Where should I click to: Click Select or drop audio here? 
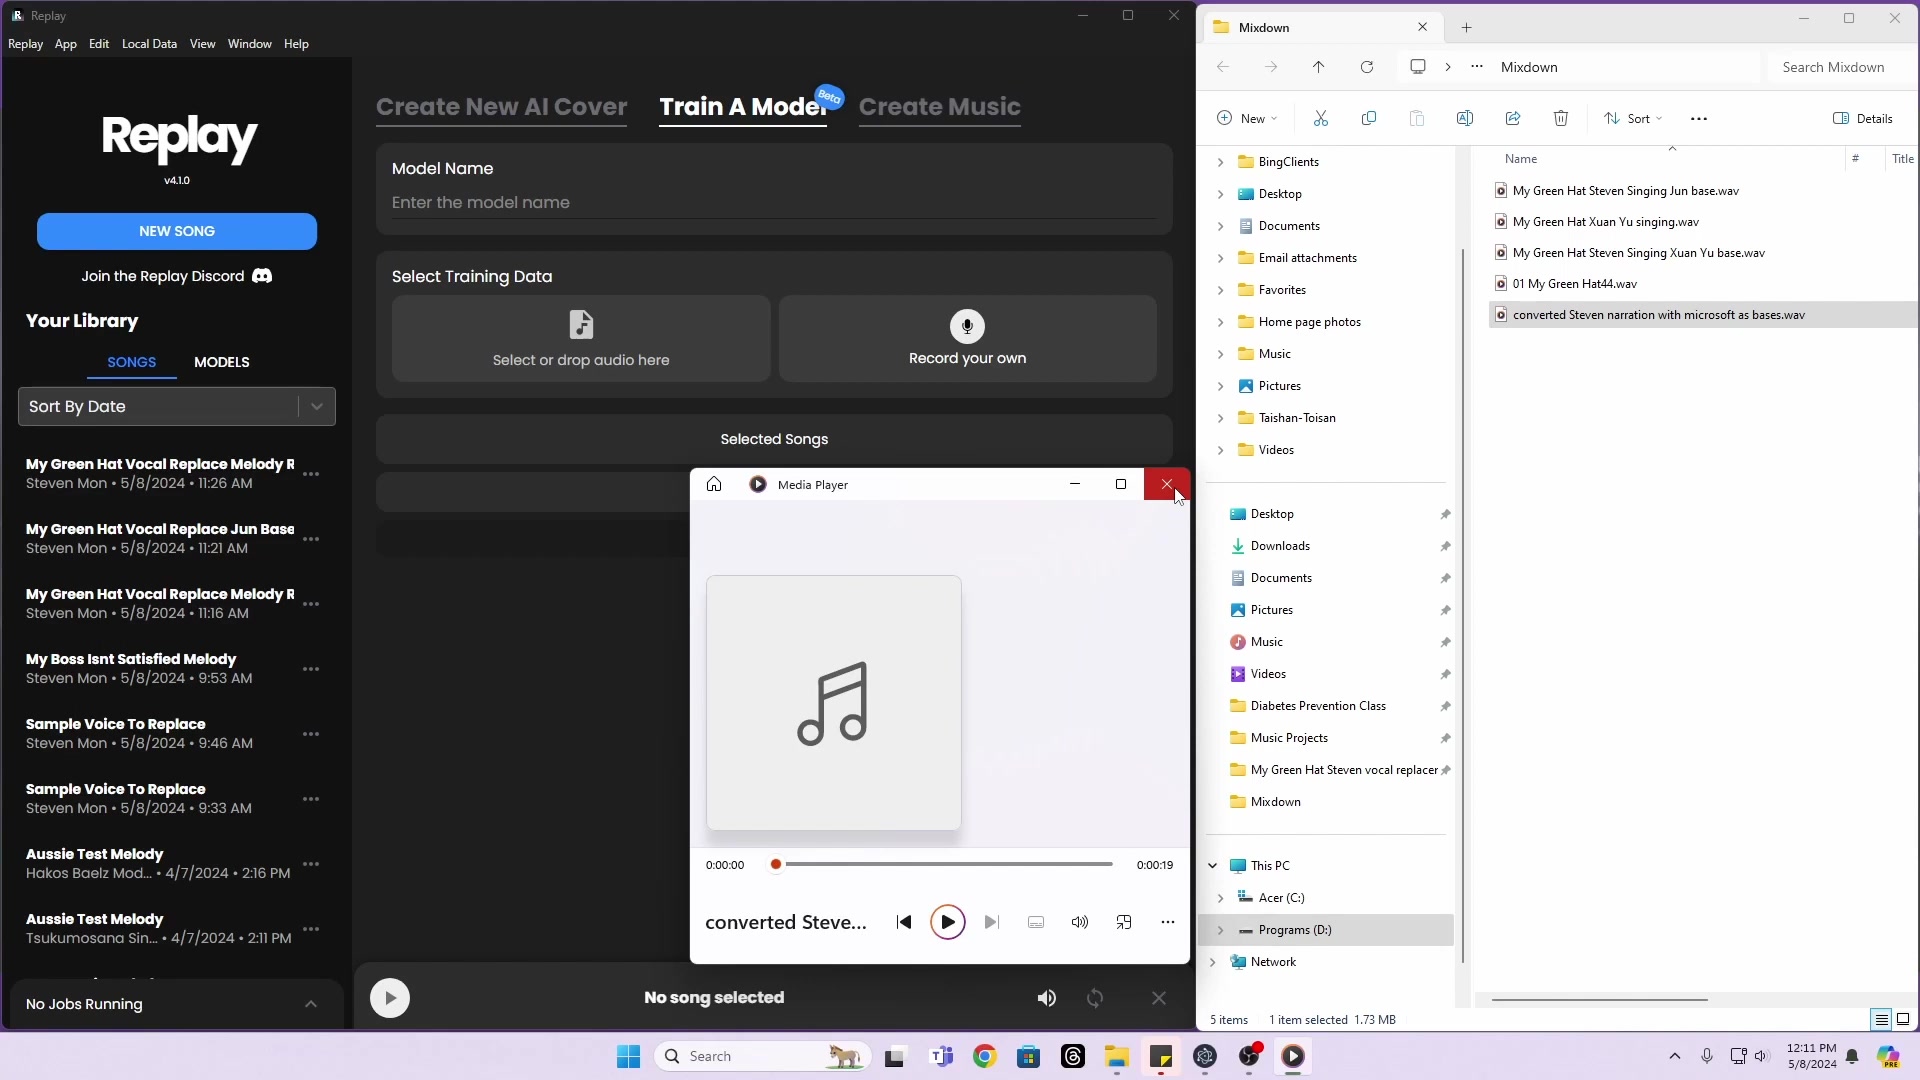point(581,339)
